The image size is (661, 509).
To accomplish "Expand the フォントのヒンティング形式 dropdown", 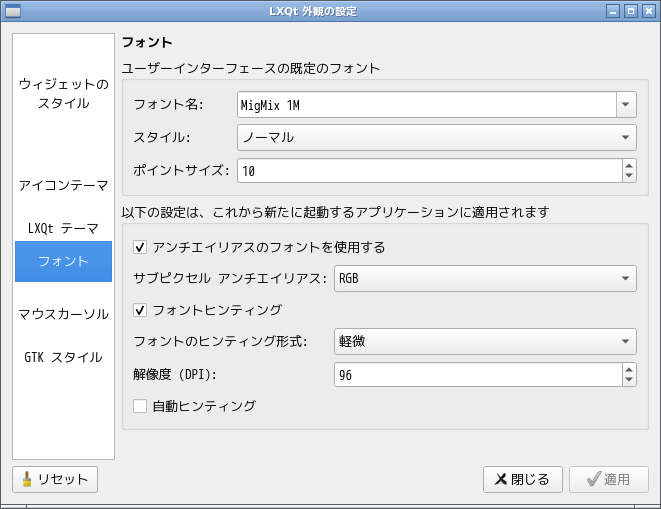I will (x=485, y=342).
